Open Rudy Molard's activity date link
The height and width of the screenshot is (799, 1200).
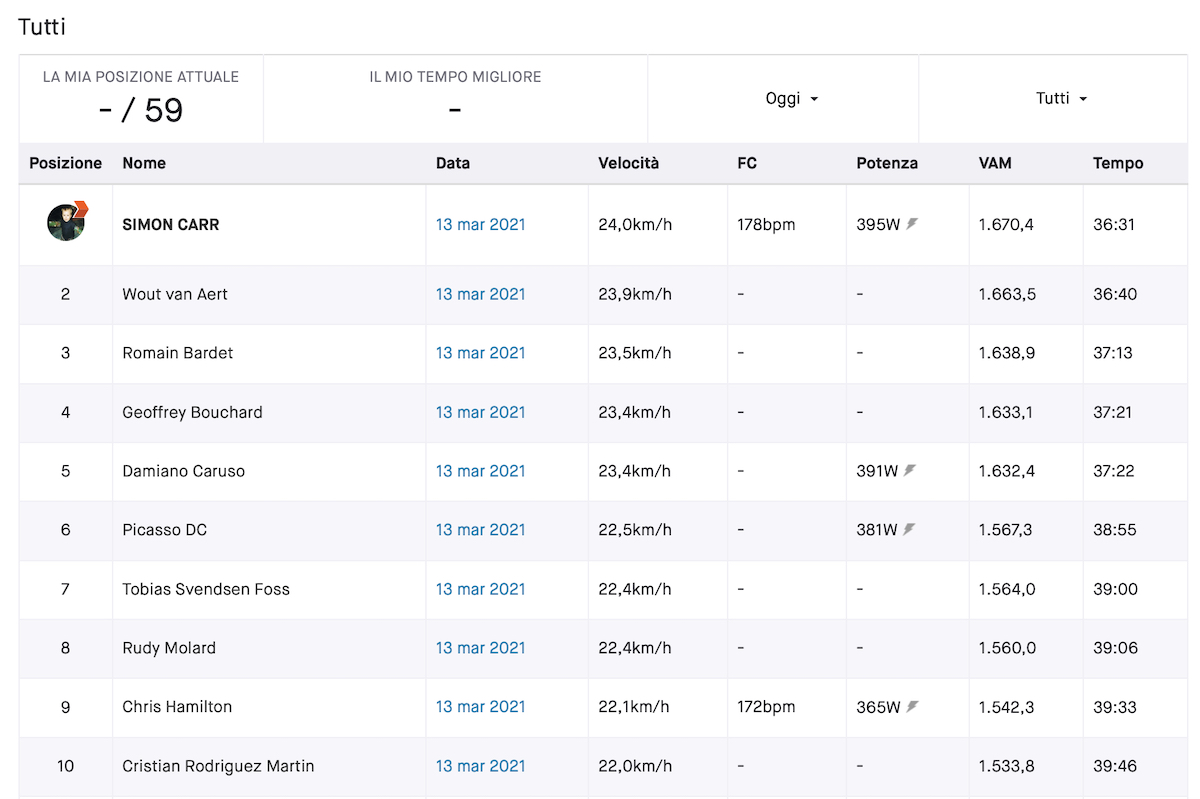480,648
